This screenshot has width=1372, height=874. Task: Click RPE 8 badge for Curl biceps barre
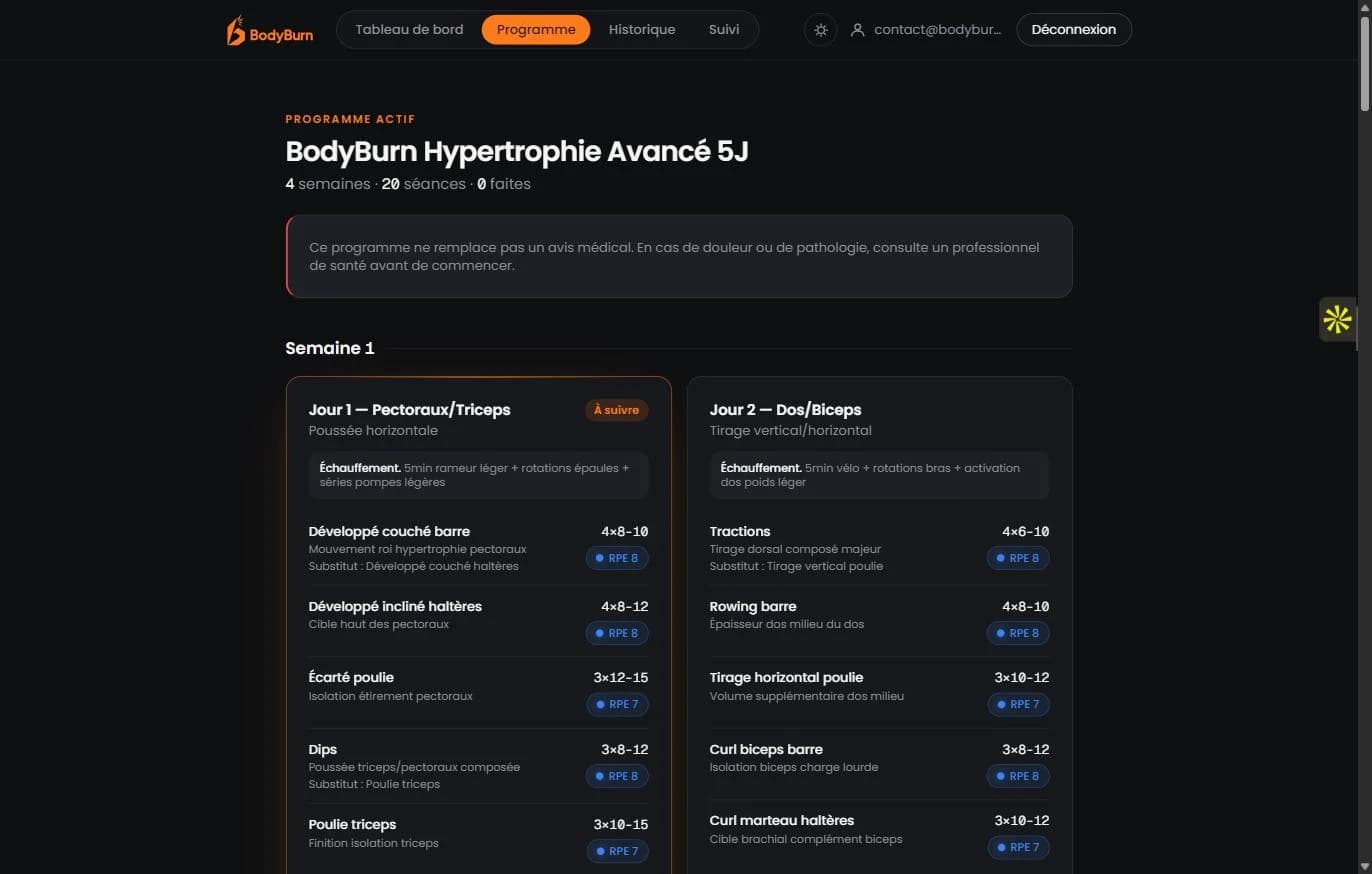1018,776
